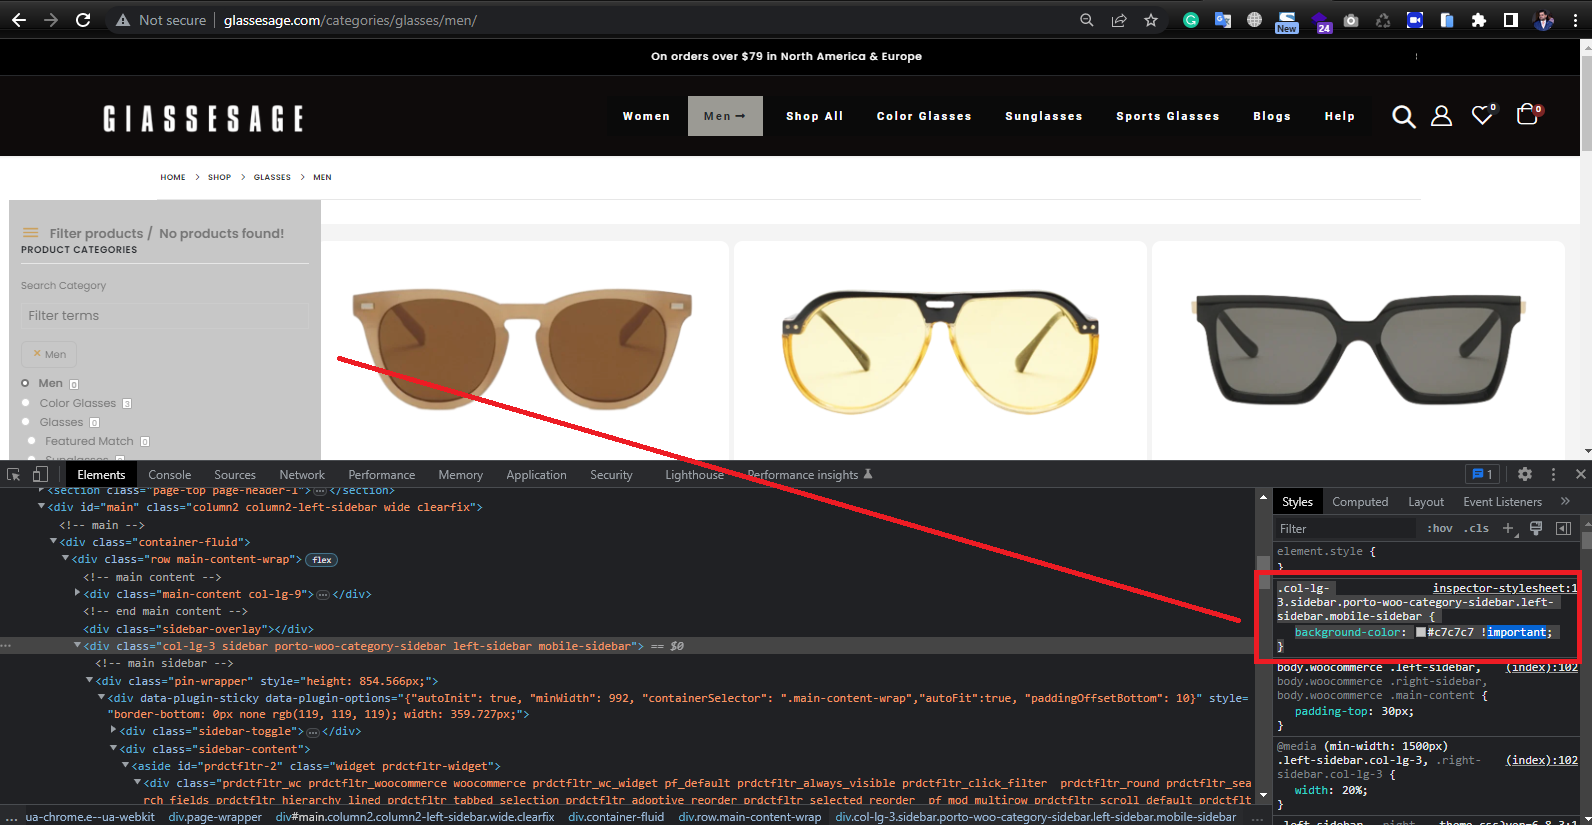Toggle the .cls element classes option
The image size is (1592, 825).
coord(1477,528)
